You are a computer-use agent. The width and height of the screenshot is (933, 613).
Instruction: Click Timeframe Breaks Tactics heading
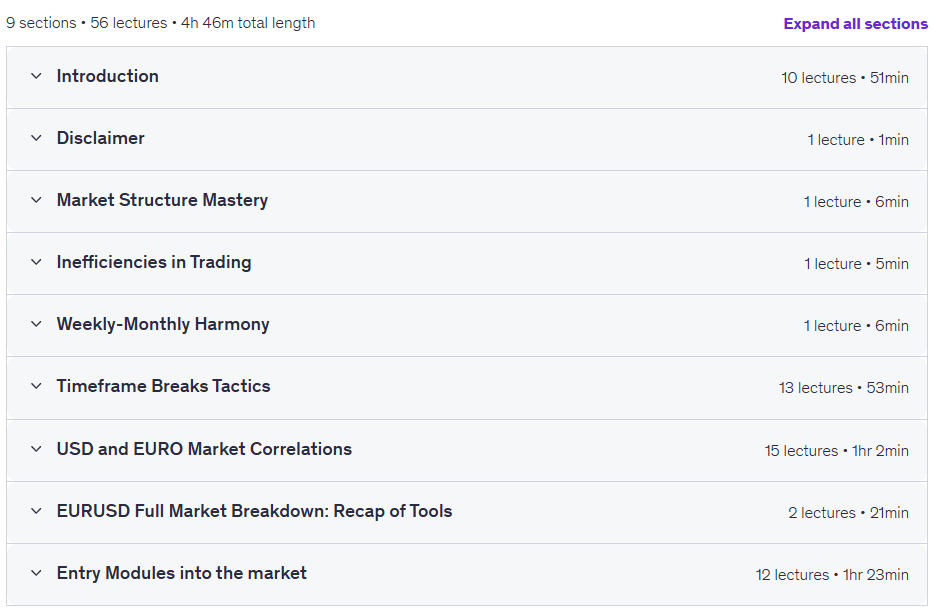click(x=164, y=386)
